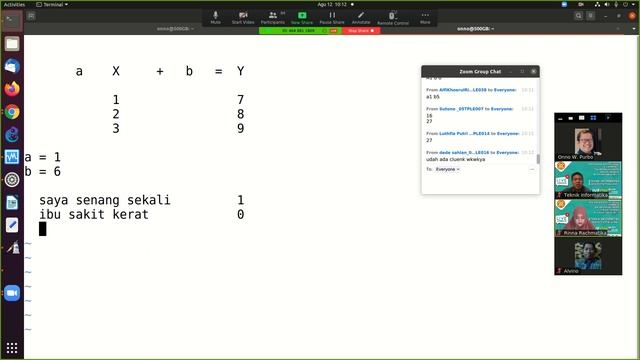Viewport: 640px width, 360px height.
Task: Open Zoom from the Ubuntu dock
Action: tap(12, 293)
